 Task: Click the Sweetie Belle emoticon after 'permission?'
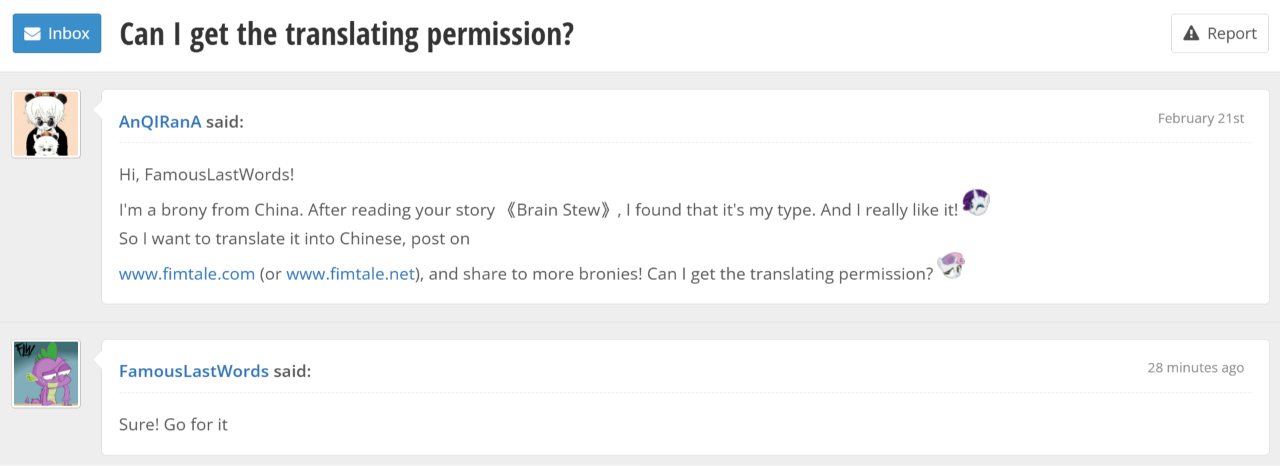point(951,265)
